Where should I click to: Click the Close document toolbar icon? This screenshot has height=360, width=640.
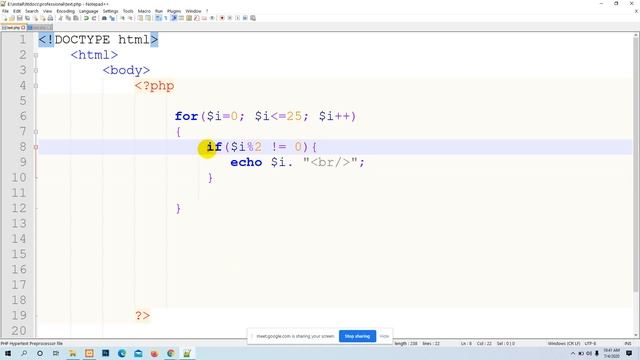pos(36,18)
